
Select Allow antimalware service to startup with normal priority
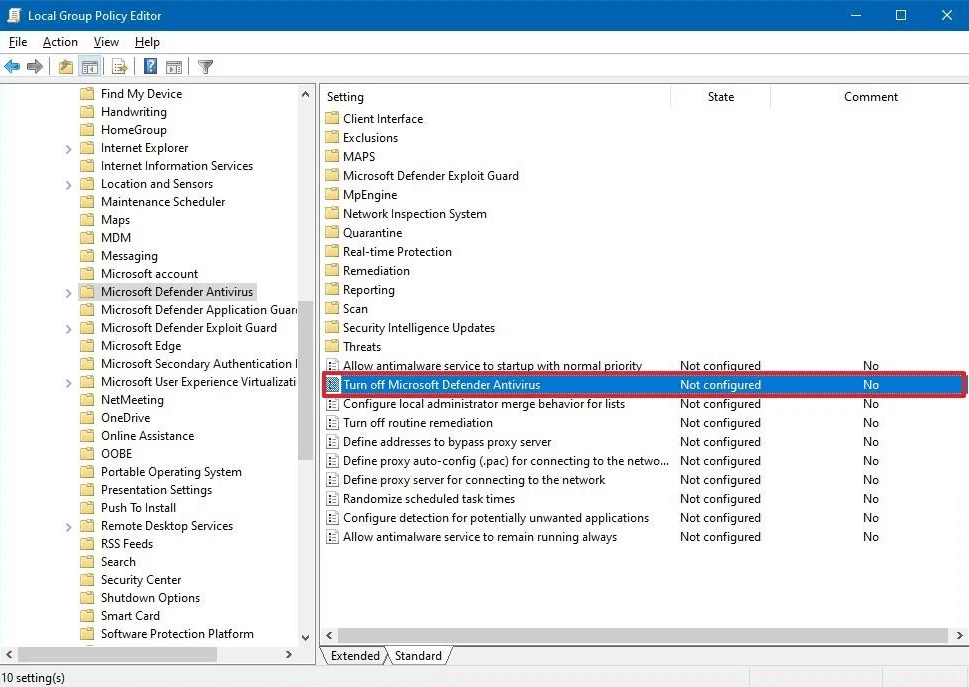[x=493, y=366]
